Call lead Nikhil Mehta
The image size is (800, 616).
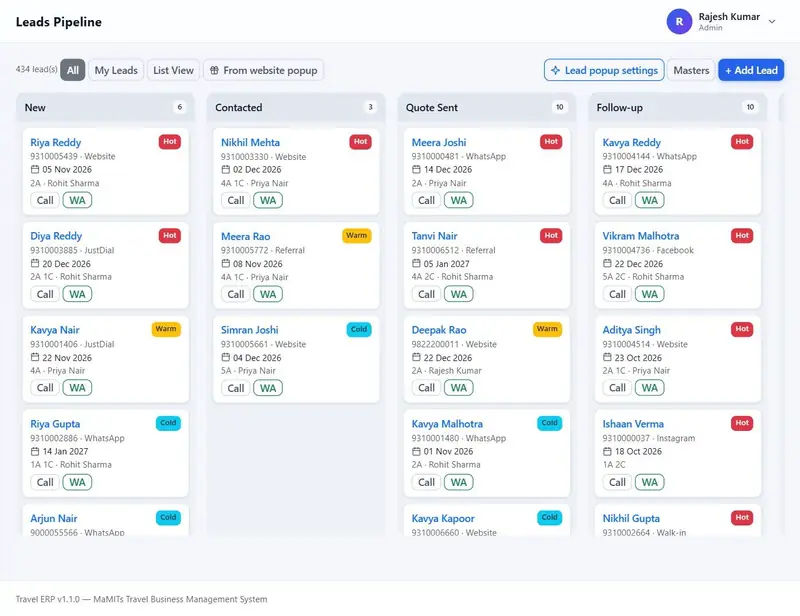(x=236, y=200)
